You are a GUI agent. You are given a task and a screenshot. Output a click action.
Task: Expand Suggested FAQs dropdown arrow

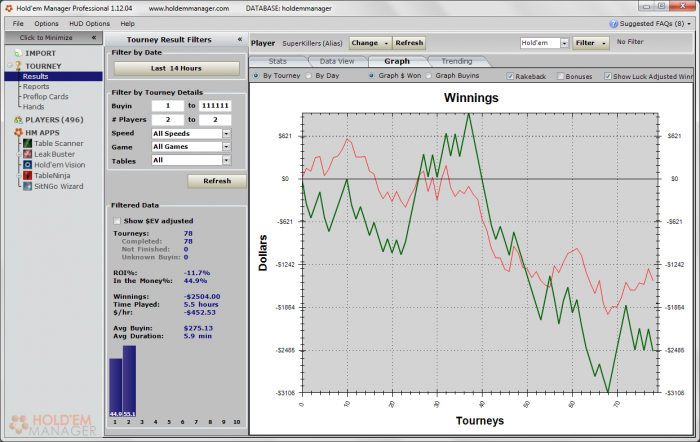click(x=689, y=24)
